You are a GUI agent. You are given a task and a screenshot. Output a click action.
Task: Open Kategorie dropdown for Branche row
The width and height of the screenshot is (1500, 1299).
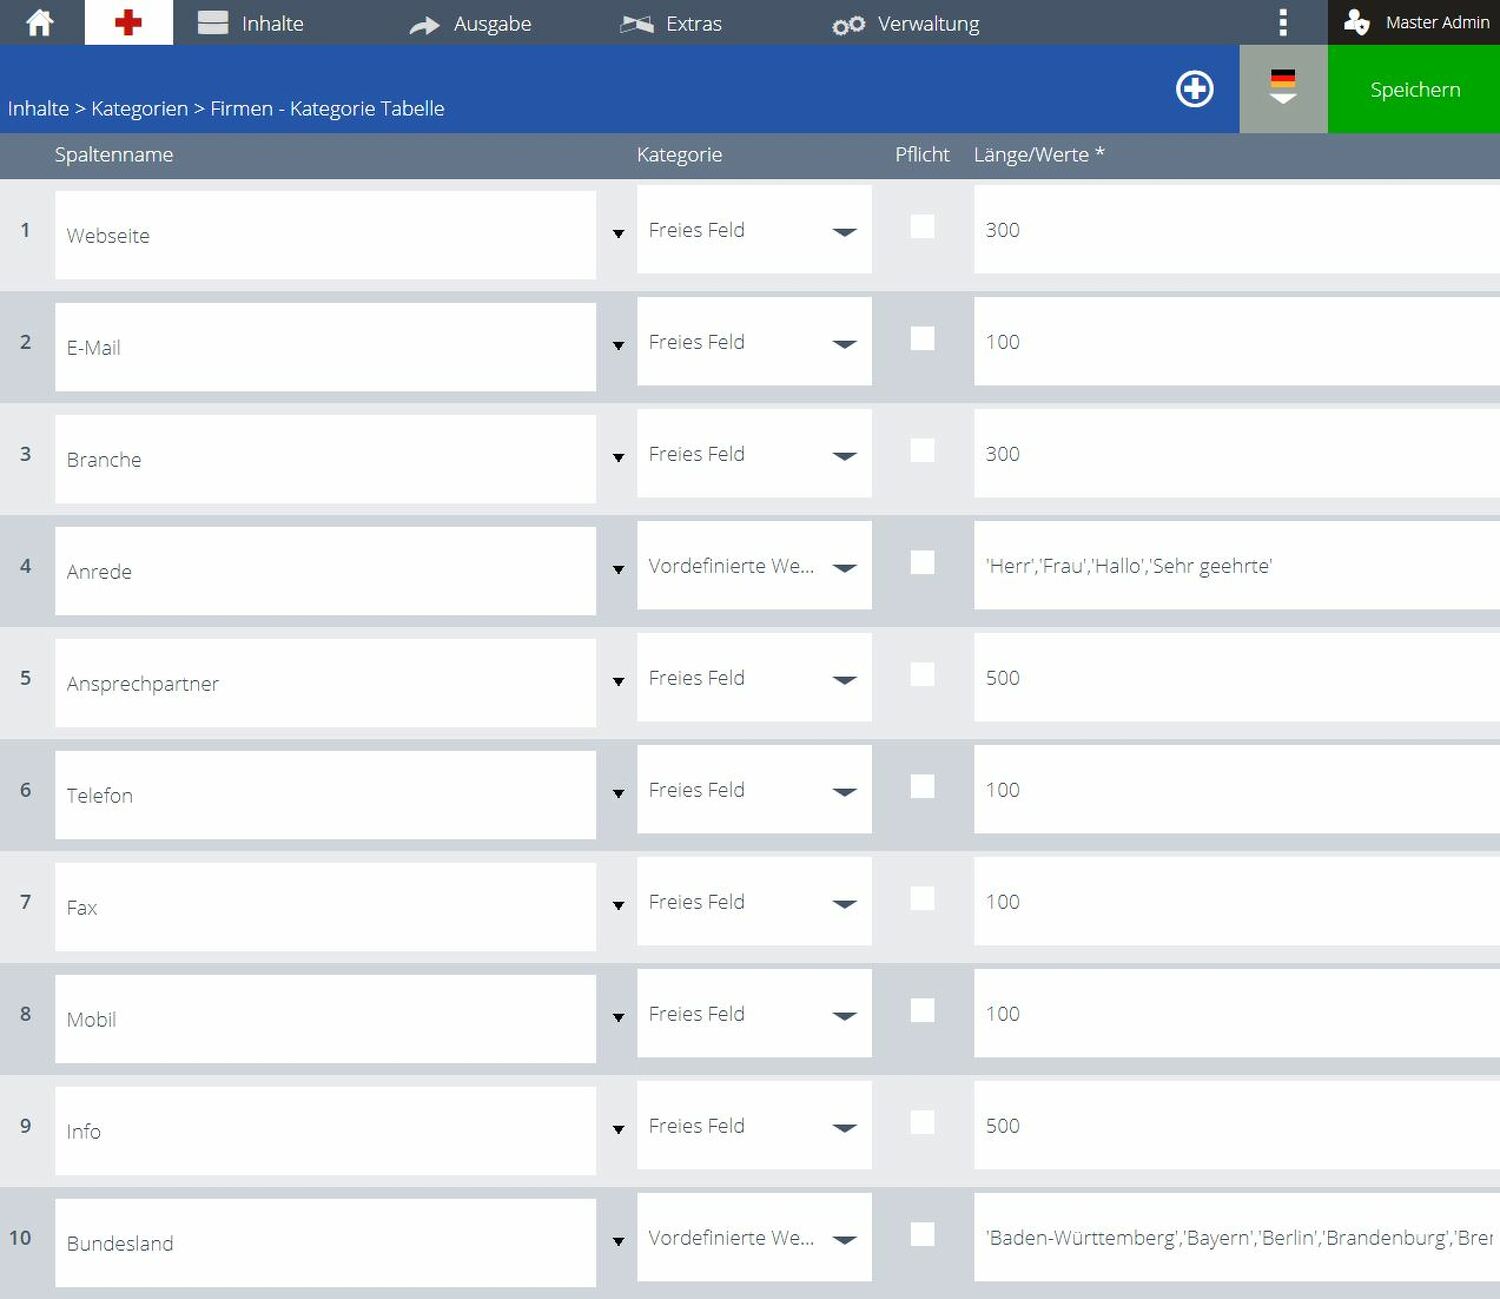click(x=754, y=453)
